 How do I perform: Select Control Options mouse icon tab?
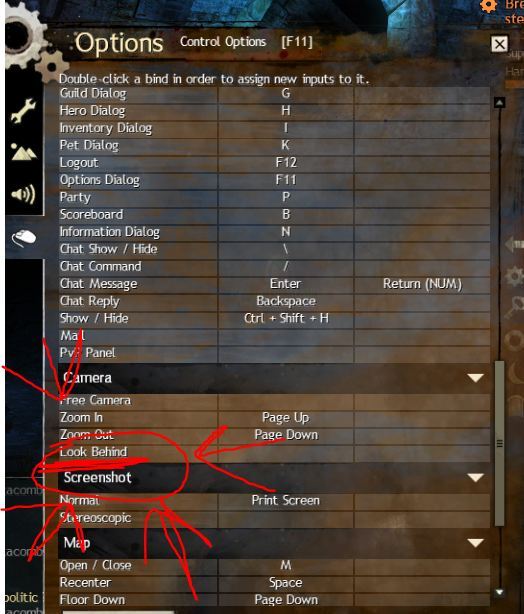[24, 237]
